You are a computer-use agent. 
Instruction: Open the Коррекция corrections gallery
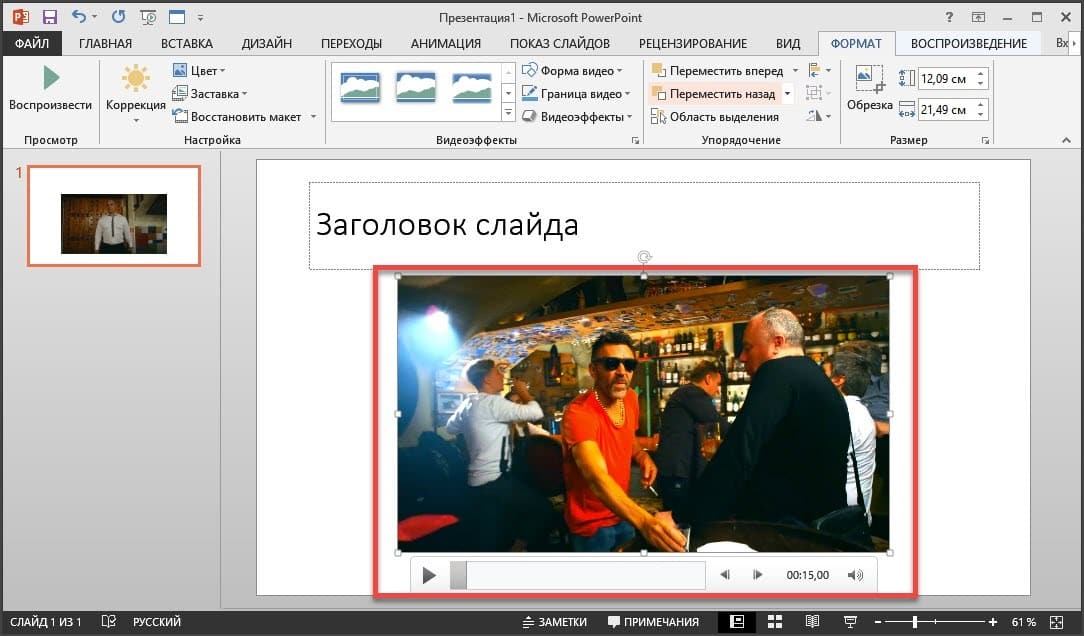pyautogui.click(x=136, y=93)
